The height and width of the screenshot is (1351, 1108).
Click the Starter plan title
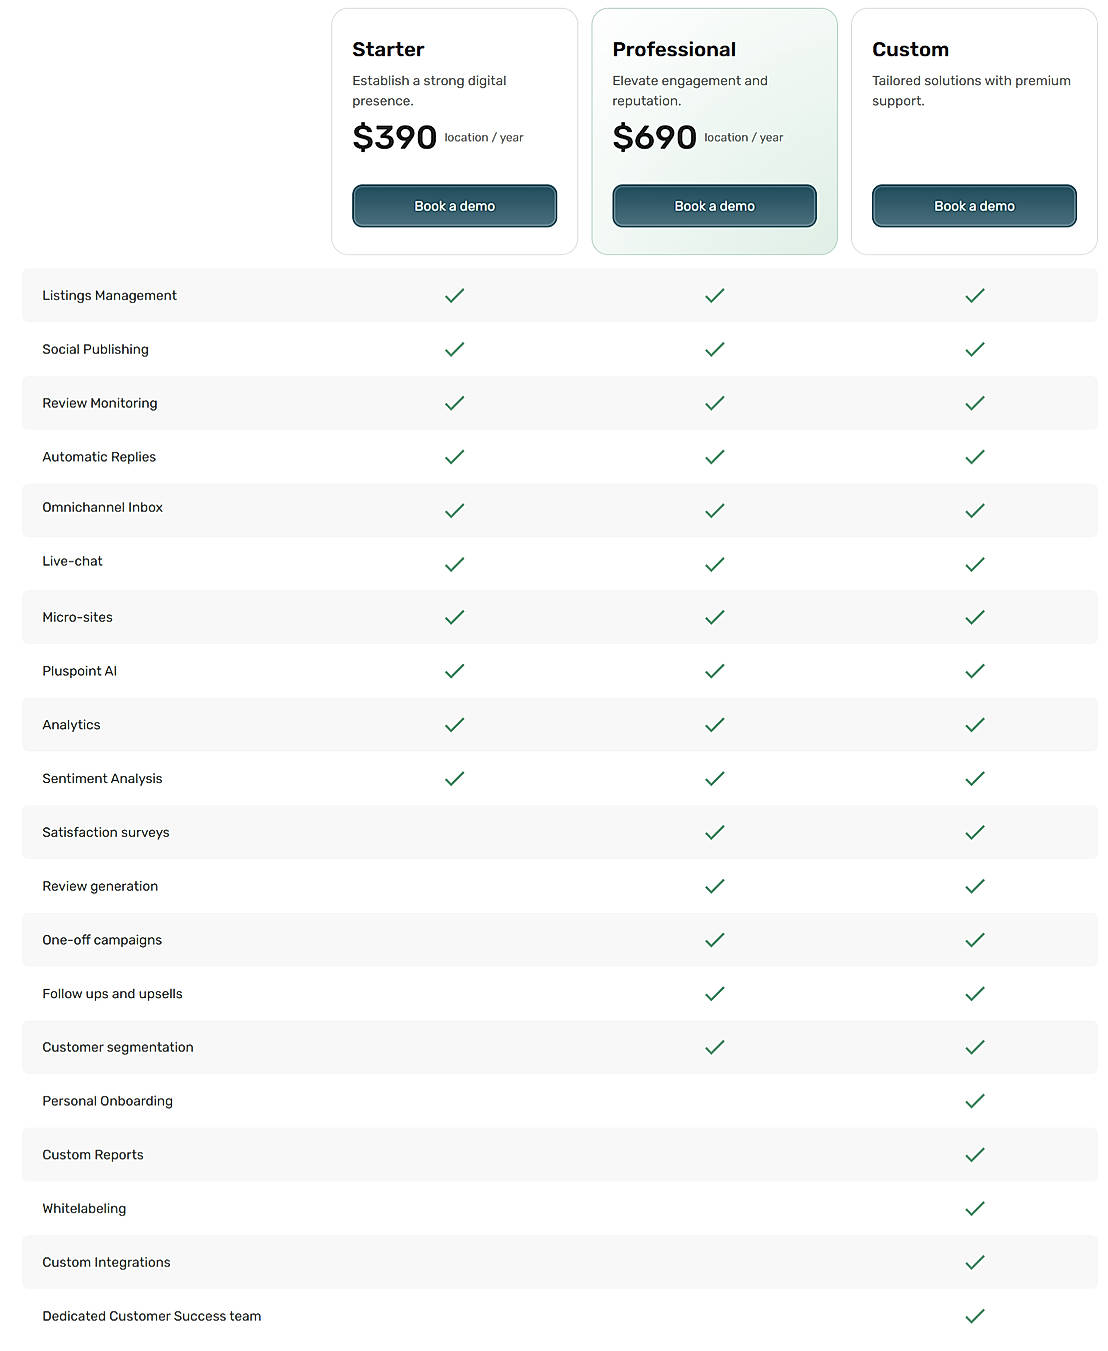pyautogui.click(x=388, y=49)
